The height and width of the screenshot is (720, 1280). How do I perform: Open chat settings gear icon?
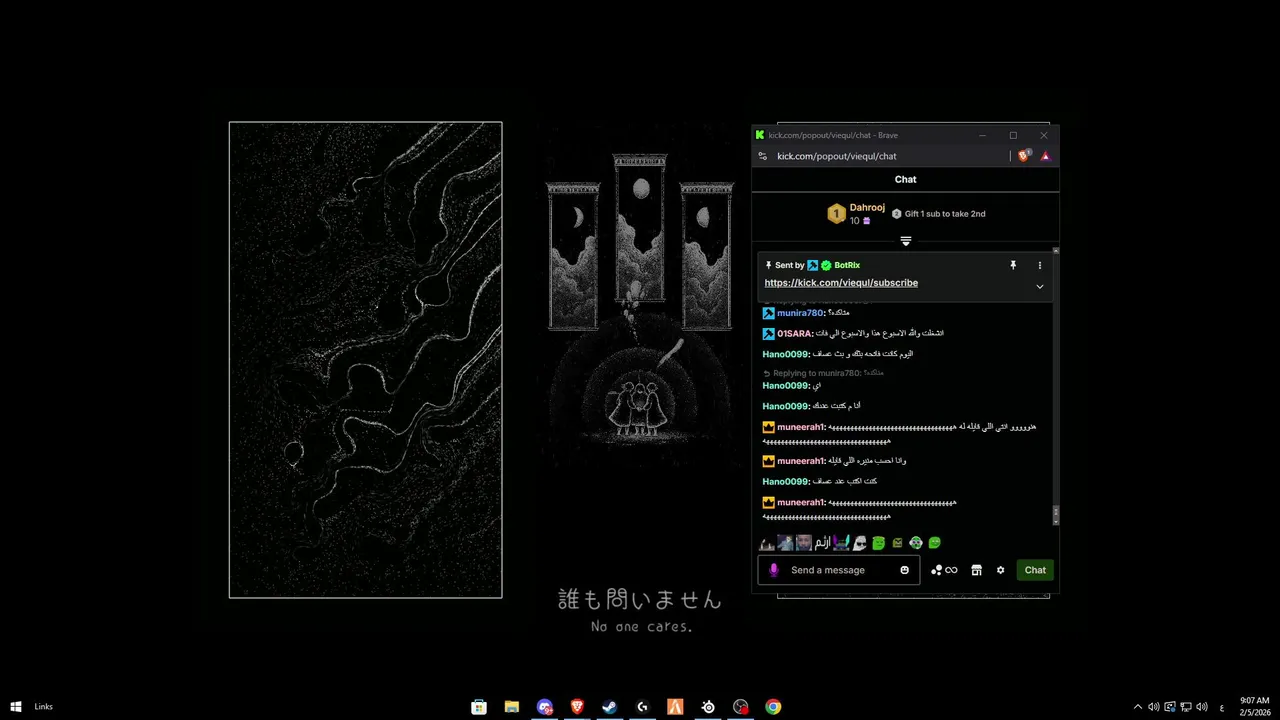pyautogui.click(x=1000, y=570)
